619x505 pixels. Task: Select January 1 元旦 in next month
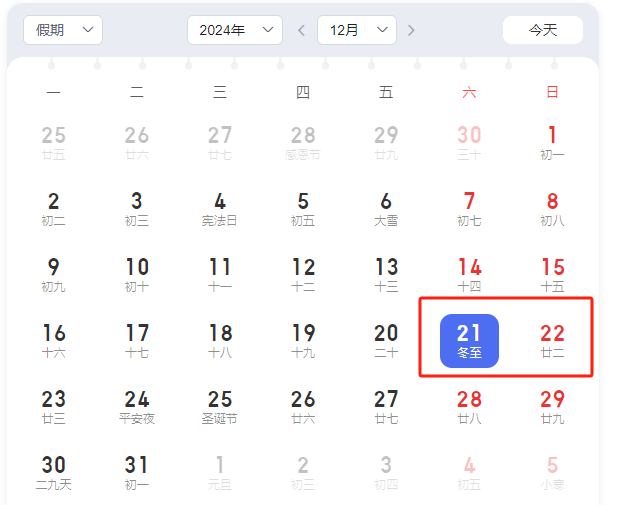click(x=220, y=473)
